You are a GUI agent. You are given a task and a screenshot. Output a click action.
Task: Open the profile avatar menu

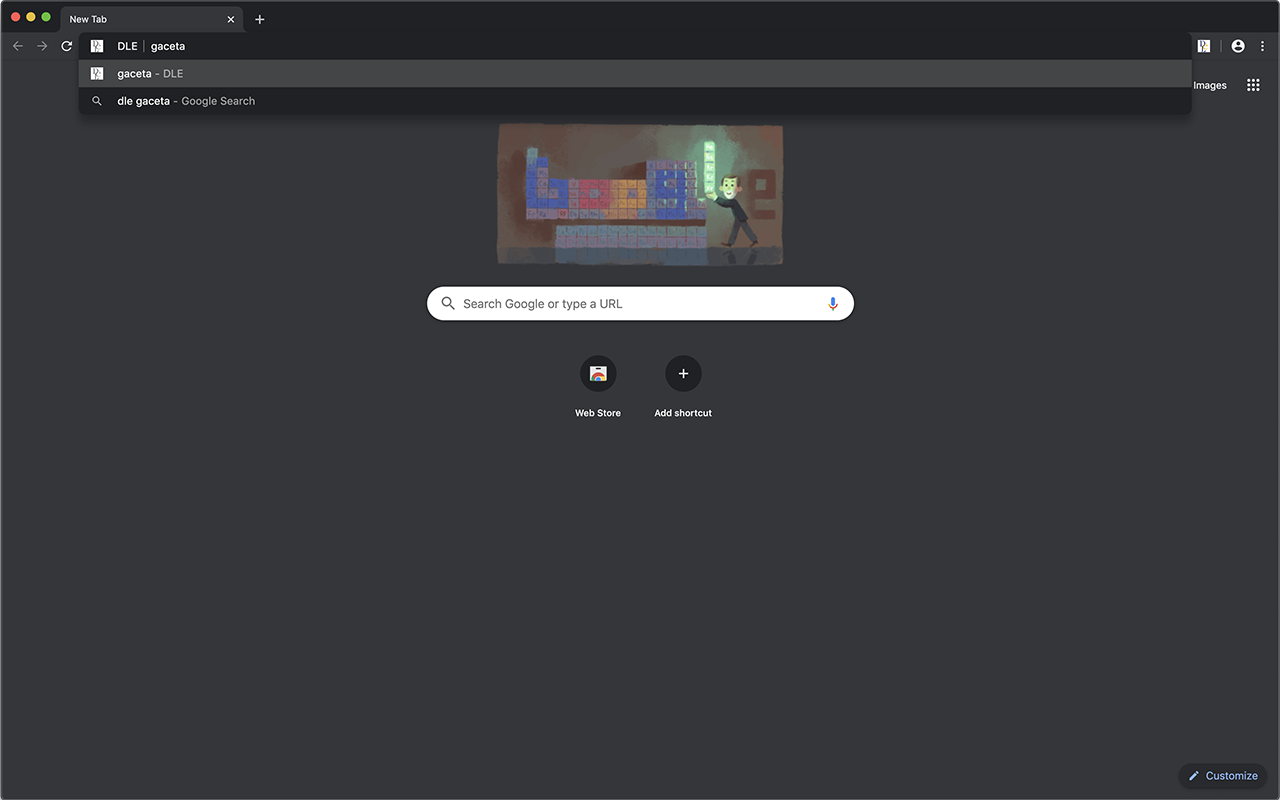tap(1238, 46)
